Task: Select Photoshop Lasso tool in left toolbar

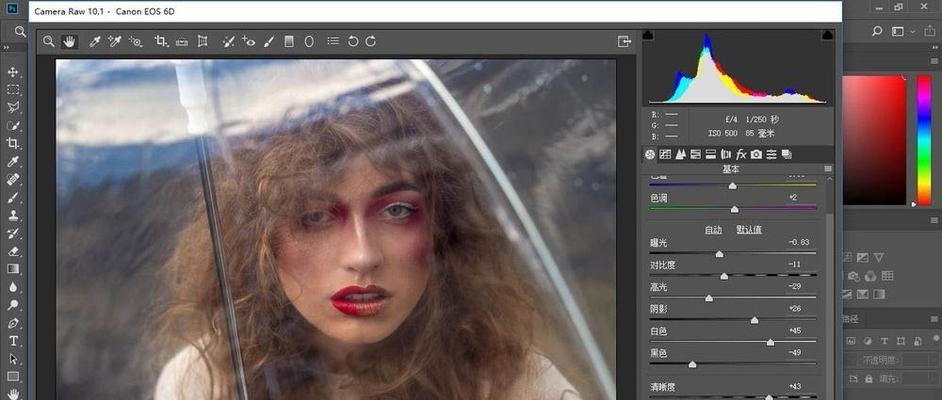Action: pos(13,108)
